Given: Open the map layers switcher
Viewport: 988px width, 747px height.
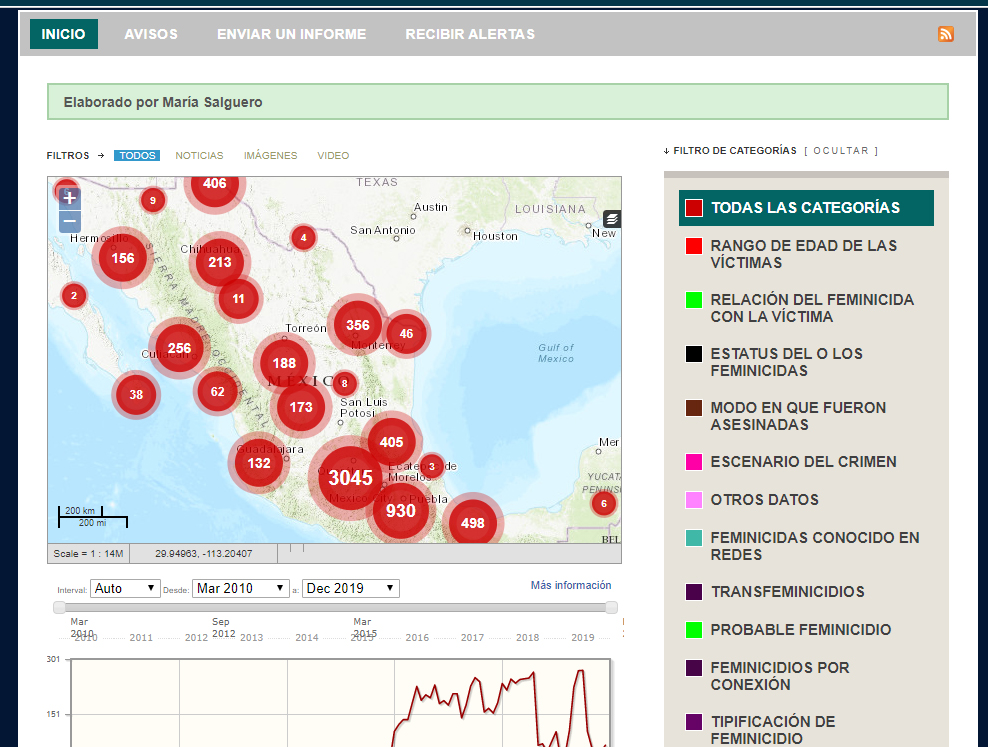Looking at the screenshot, I should tap(611, 218).
